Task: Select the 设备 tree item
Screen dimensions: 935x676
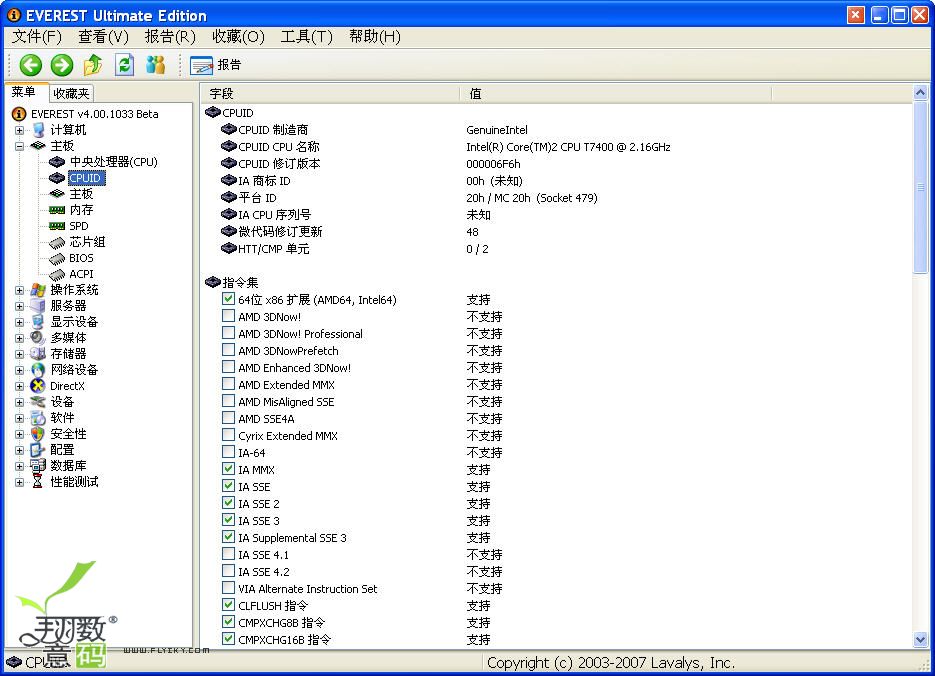Action: tap(62, 402)
